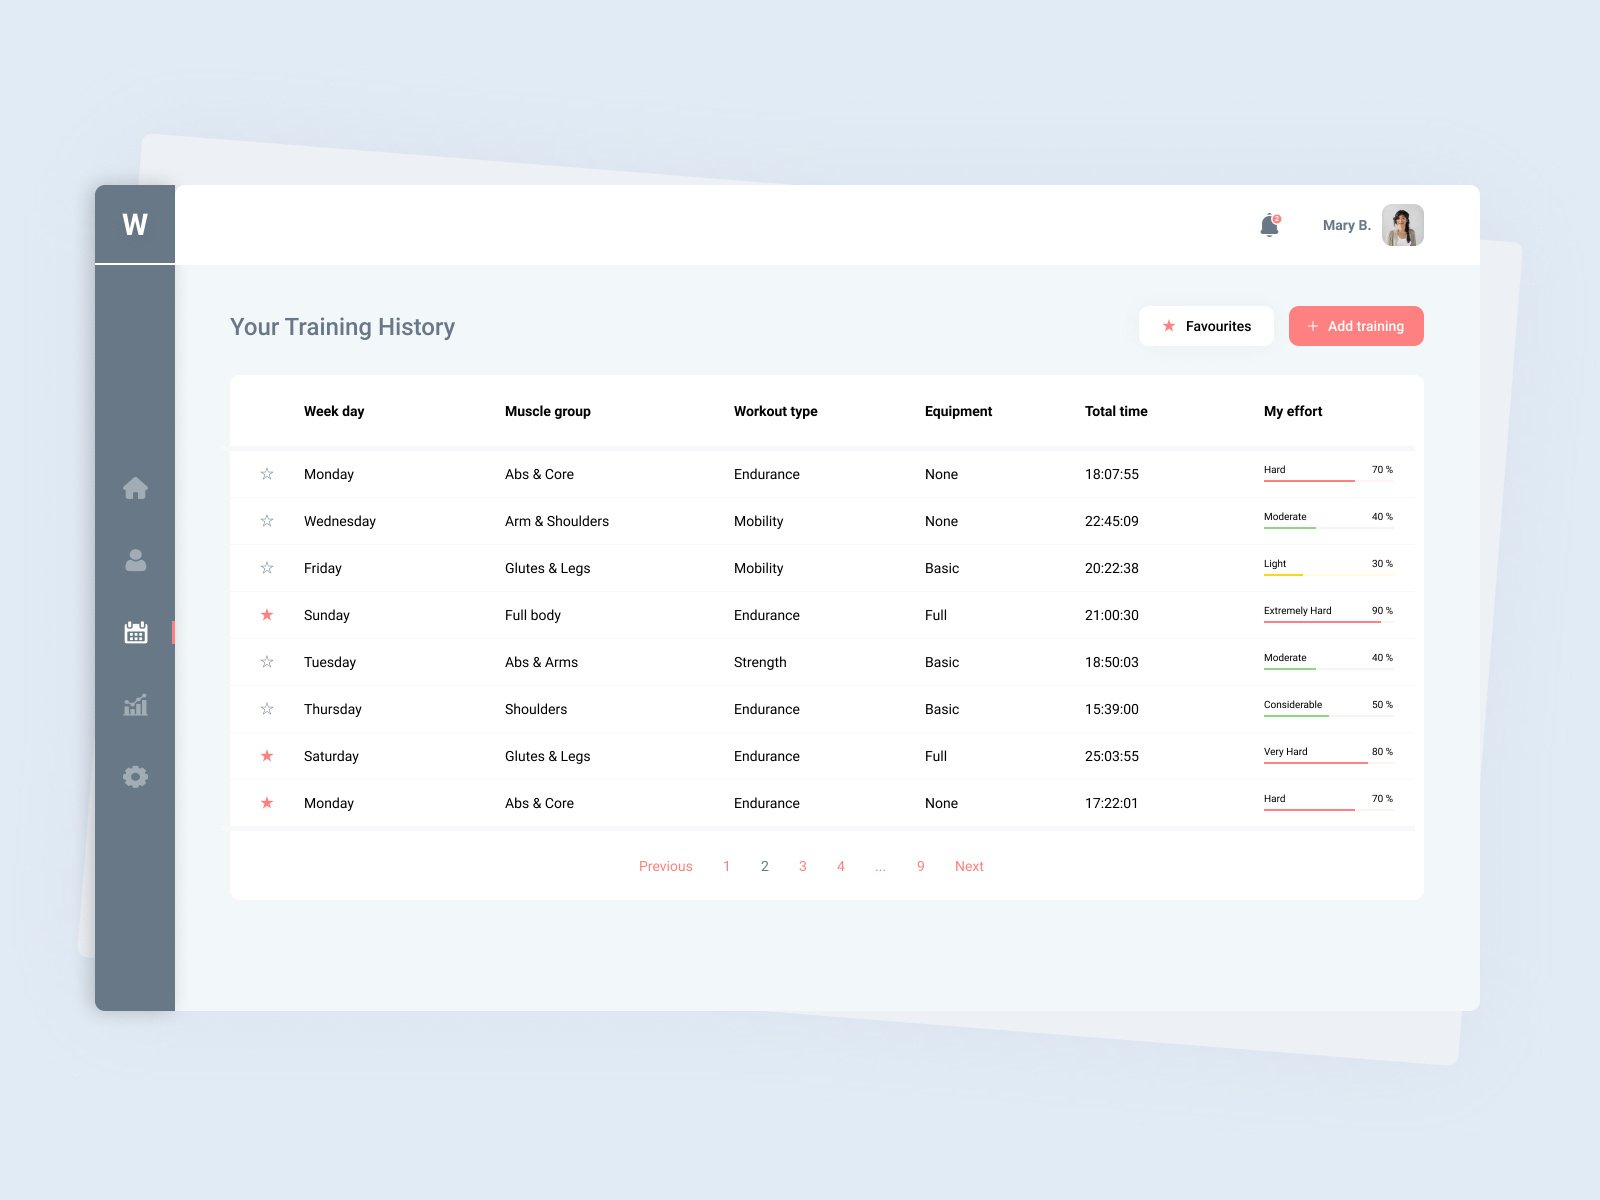Click the notification bell with the badge
The image size is (1600, 1200).
[1268, 225]
